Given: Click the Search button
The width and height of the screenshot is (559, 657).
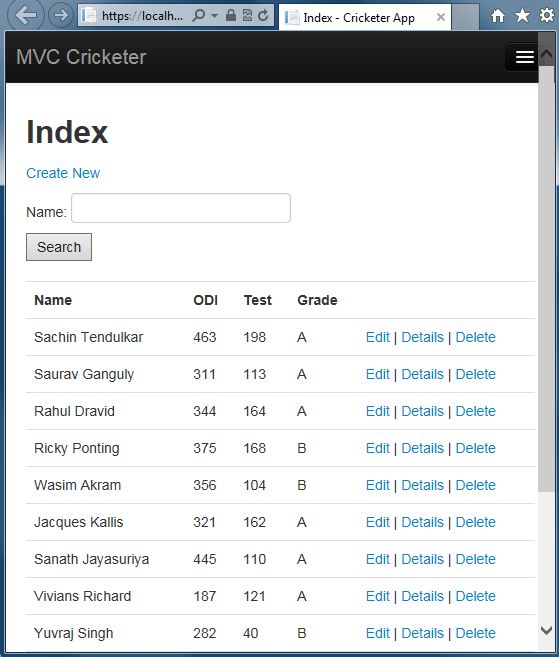Looking at the screenshot, I should (x=59, y=247).
